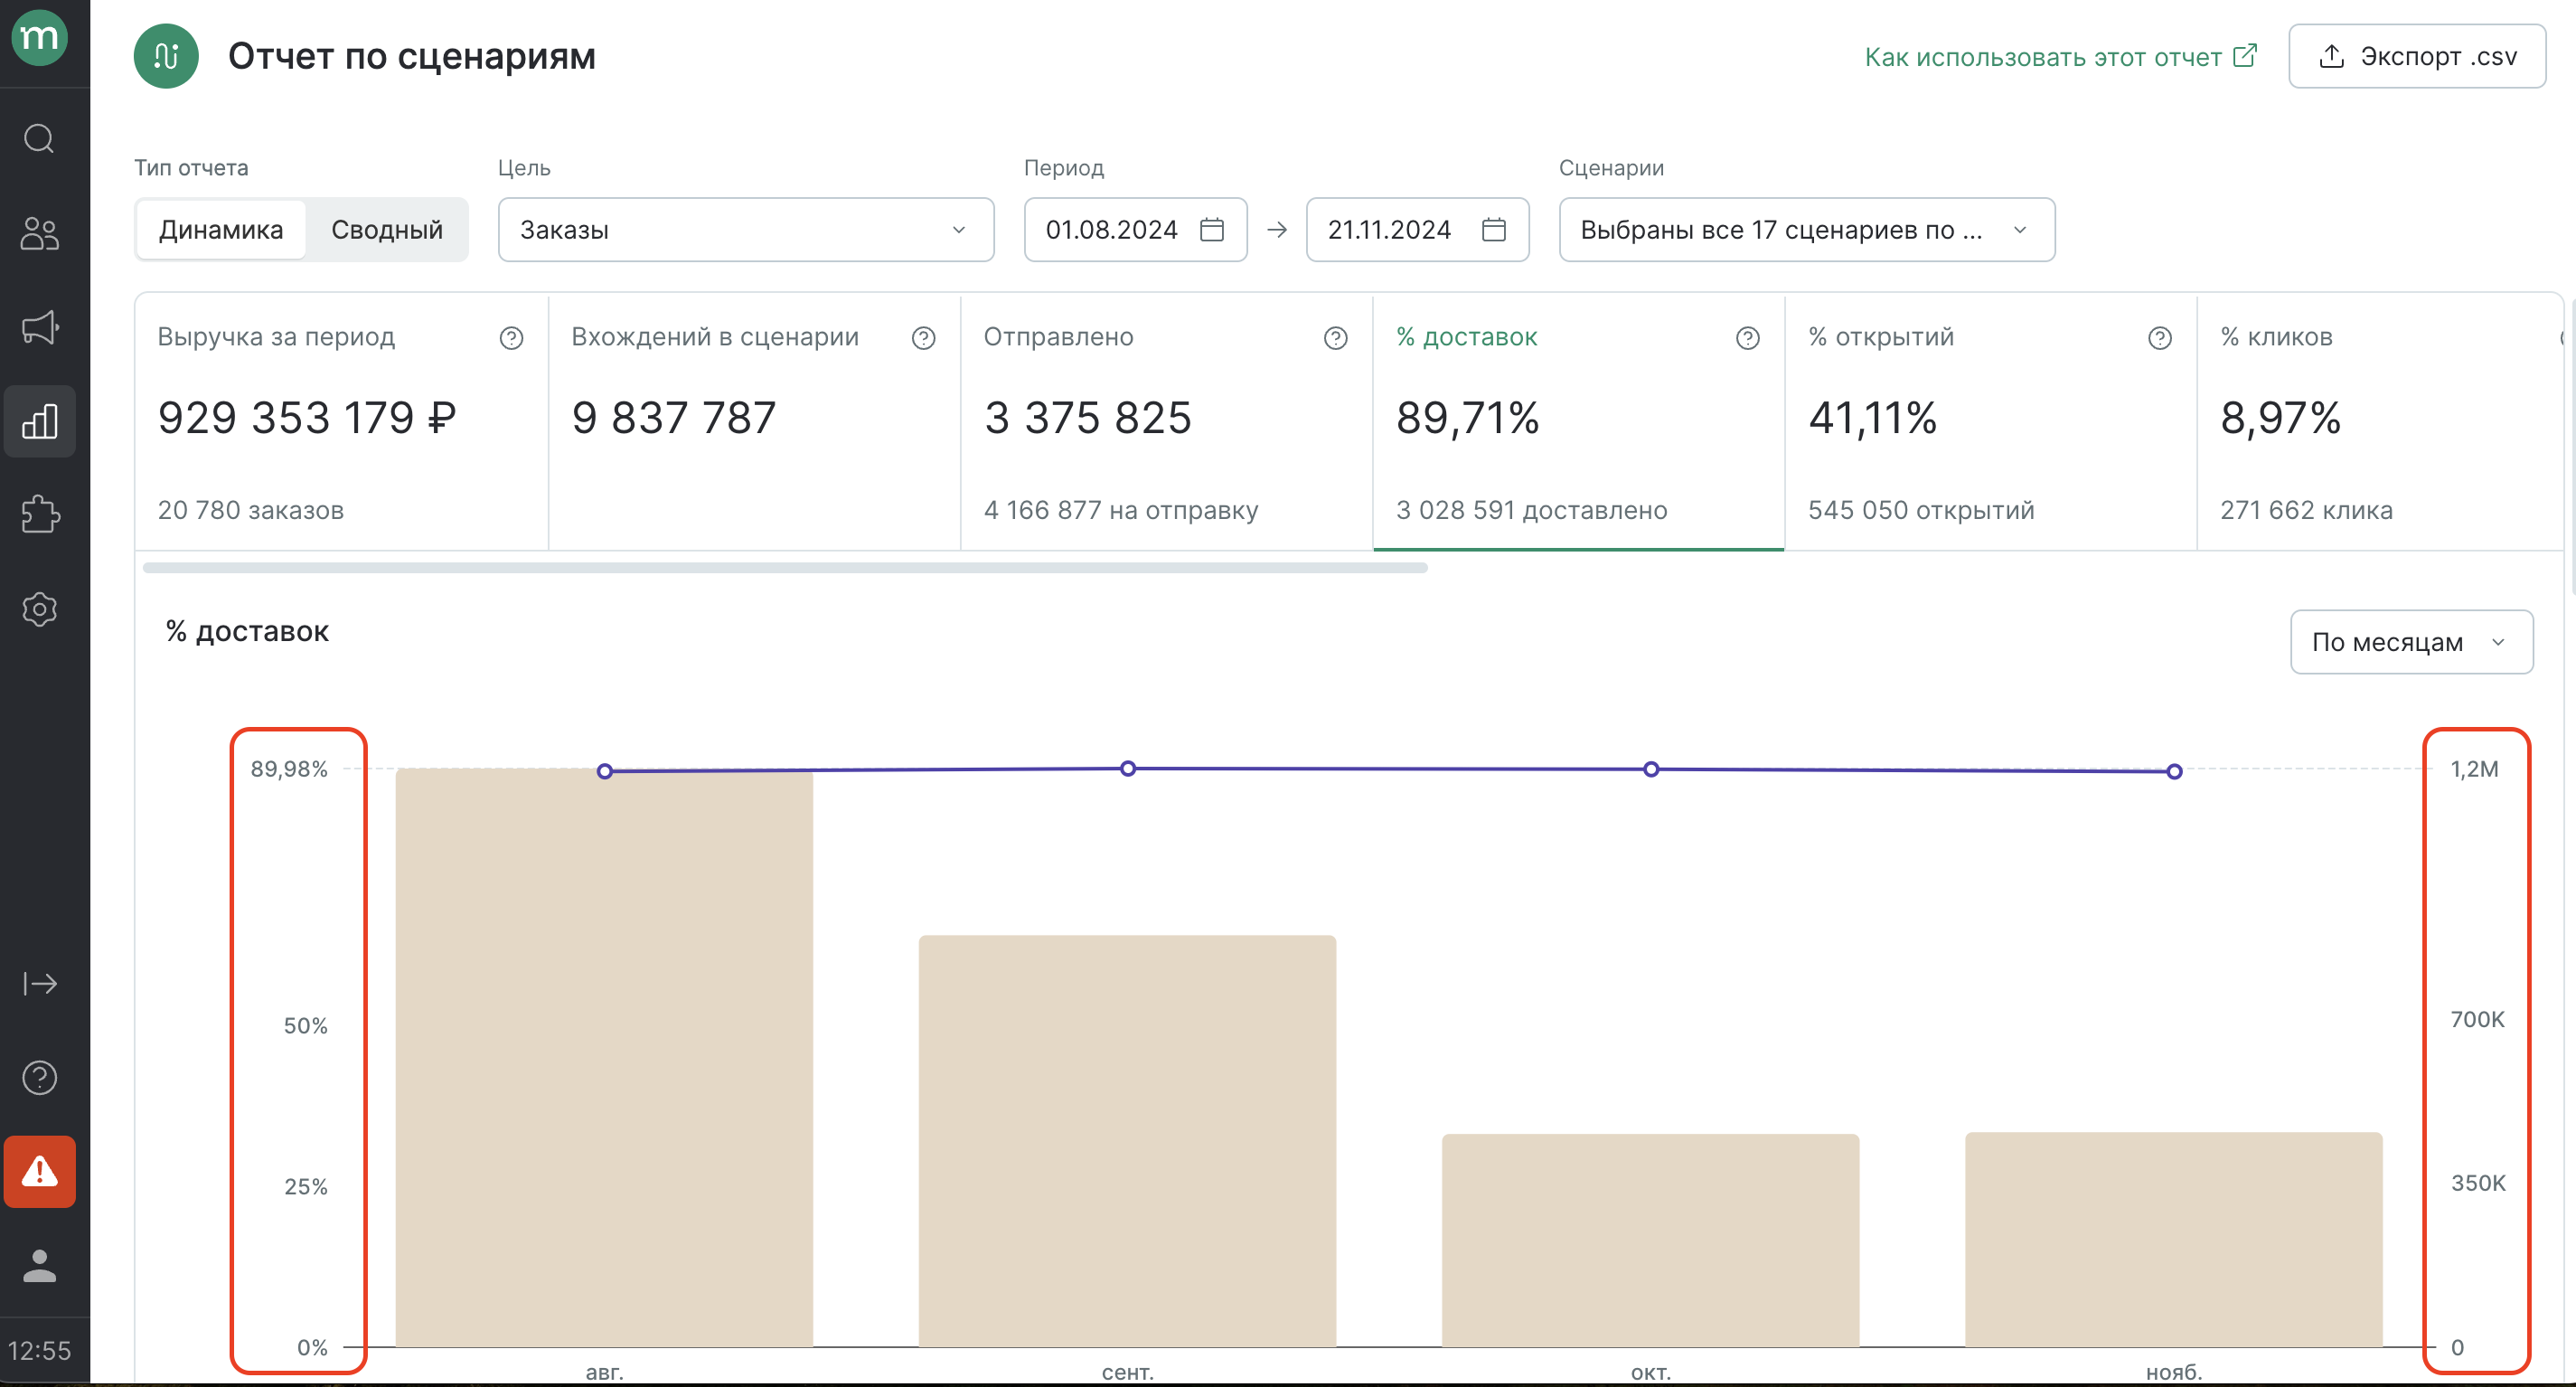Click the August line point marker
Image resolution: width=2576 pixels, height=1387 pixels.
click(604, 771)
